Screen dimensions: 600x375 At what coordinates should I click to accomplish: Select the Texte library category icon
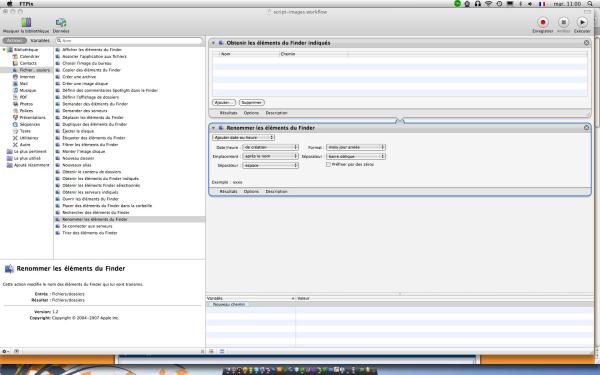point(16,131)
